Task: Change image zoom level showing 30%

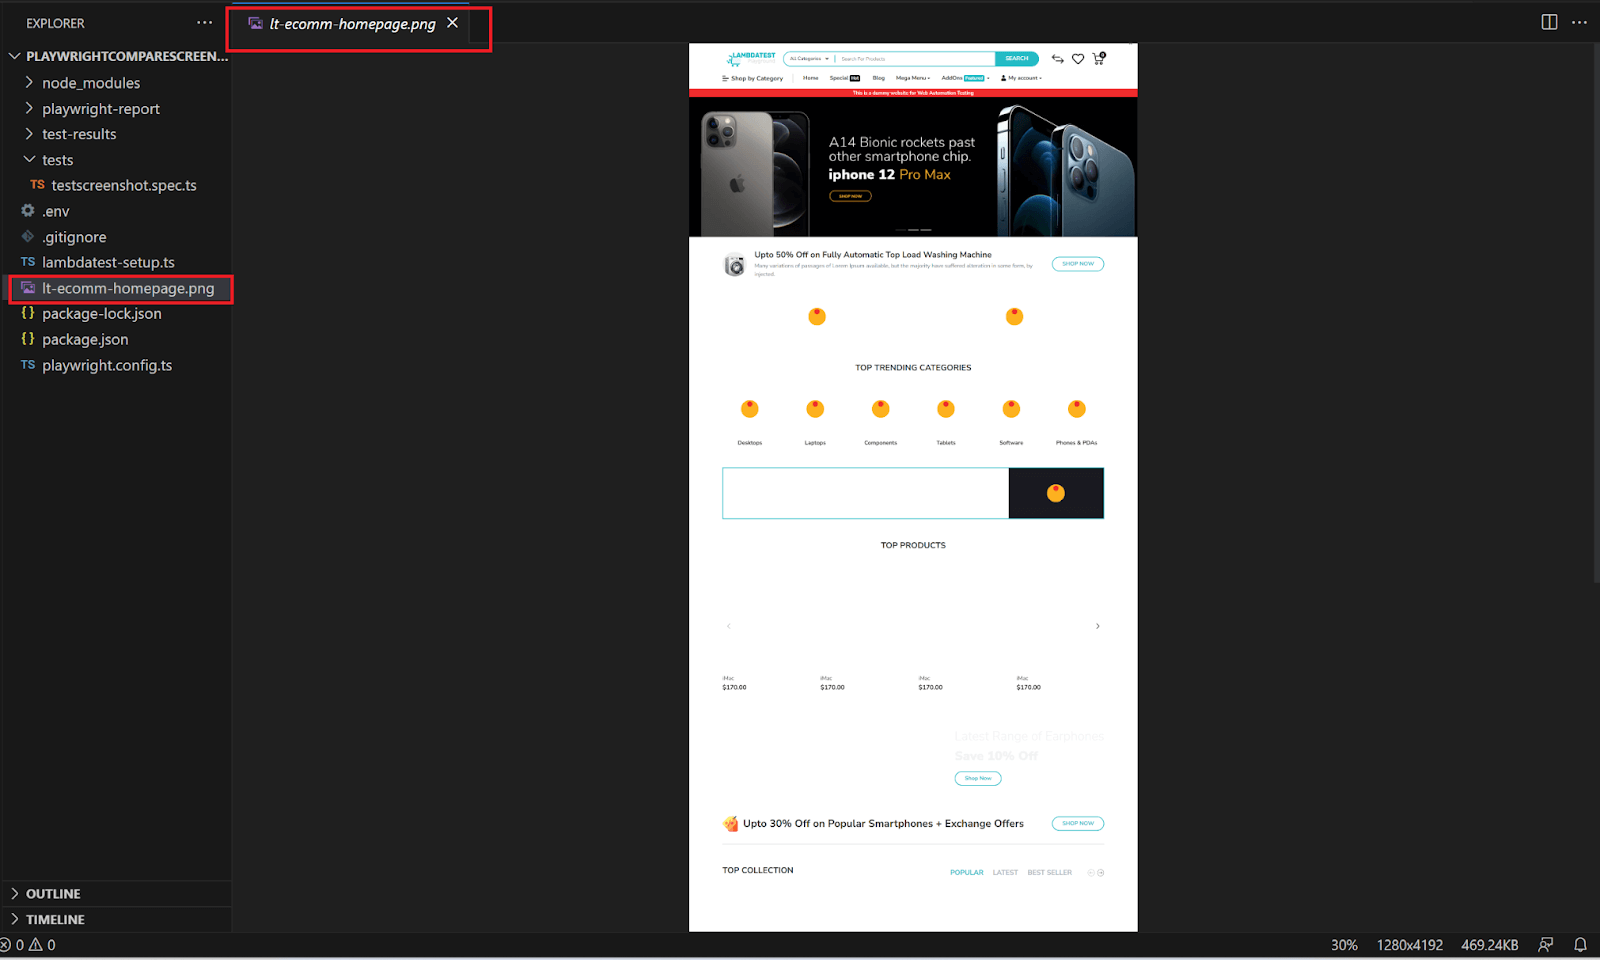Action: (1344, 945)
